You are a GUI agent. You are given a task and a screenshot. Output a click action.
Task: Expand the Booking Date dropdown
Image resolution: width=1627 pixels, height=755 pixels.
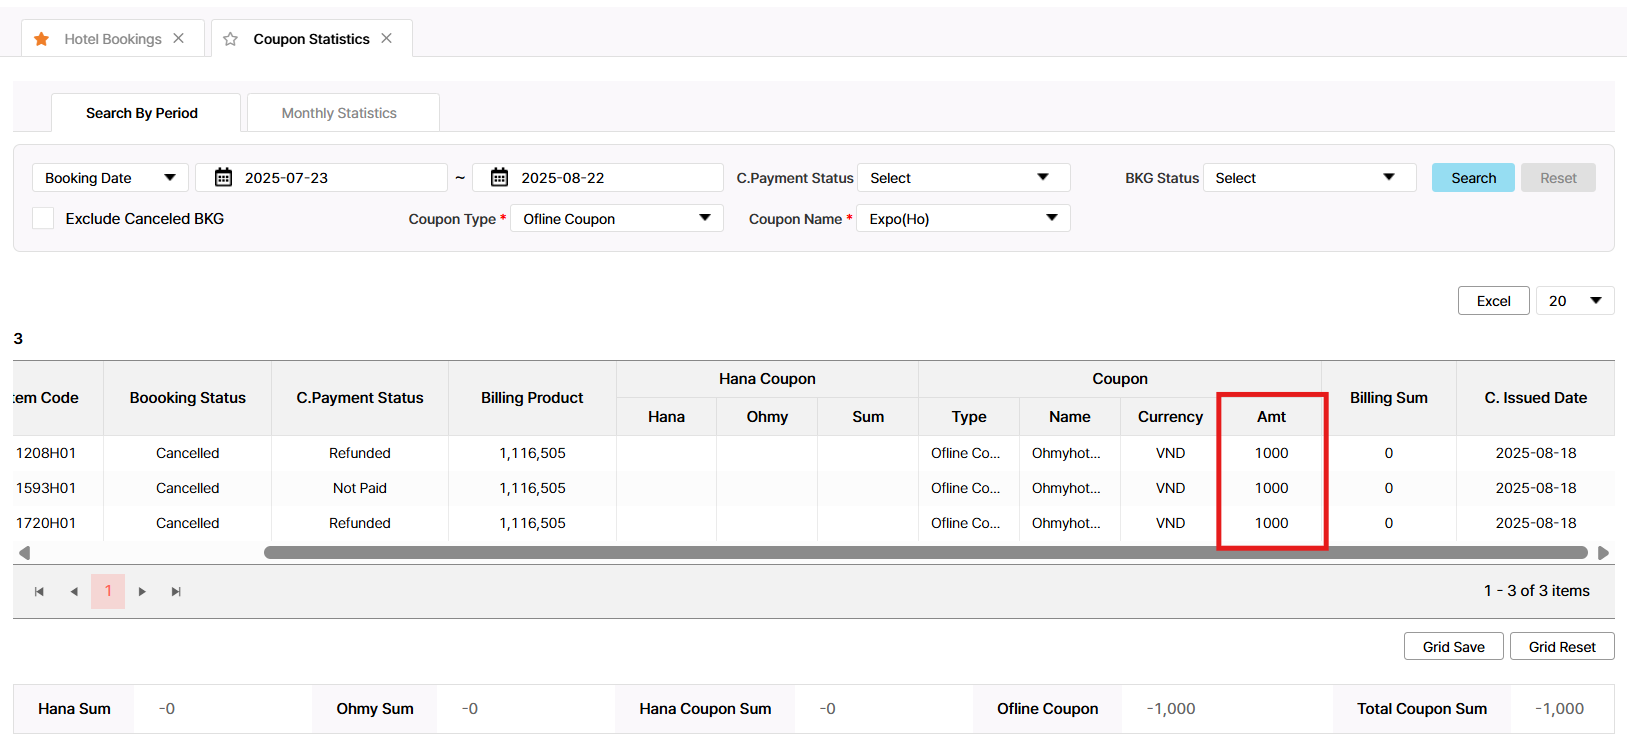(x=110, y=178)
